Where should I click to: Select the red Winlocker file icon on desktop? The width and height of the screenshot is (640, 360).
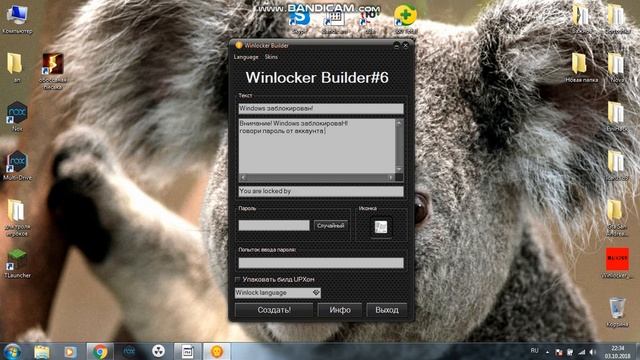point(617,263)
